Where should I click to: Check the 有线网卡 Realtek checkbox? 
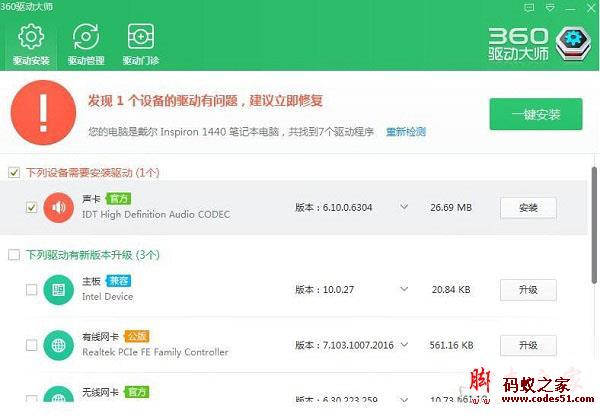31,346
